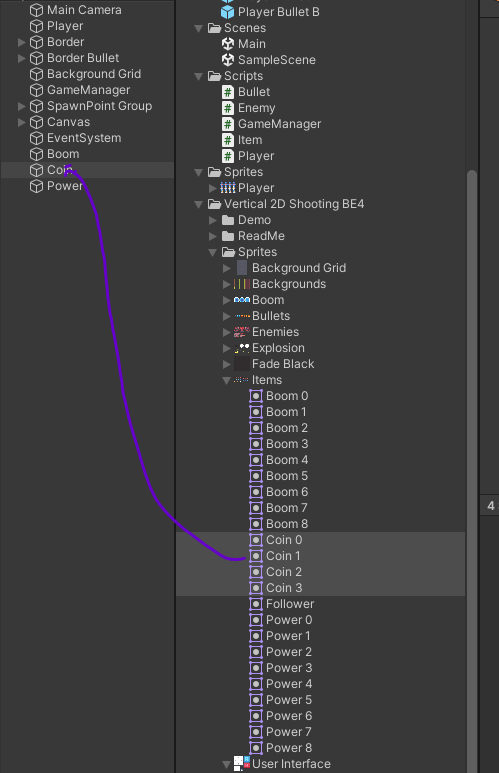Select SpawnPoint Group label in Hierarchy
The width and height of the screenshot is (499, 773).
[x=100, y=106]
